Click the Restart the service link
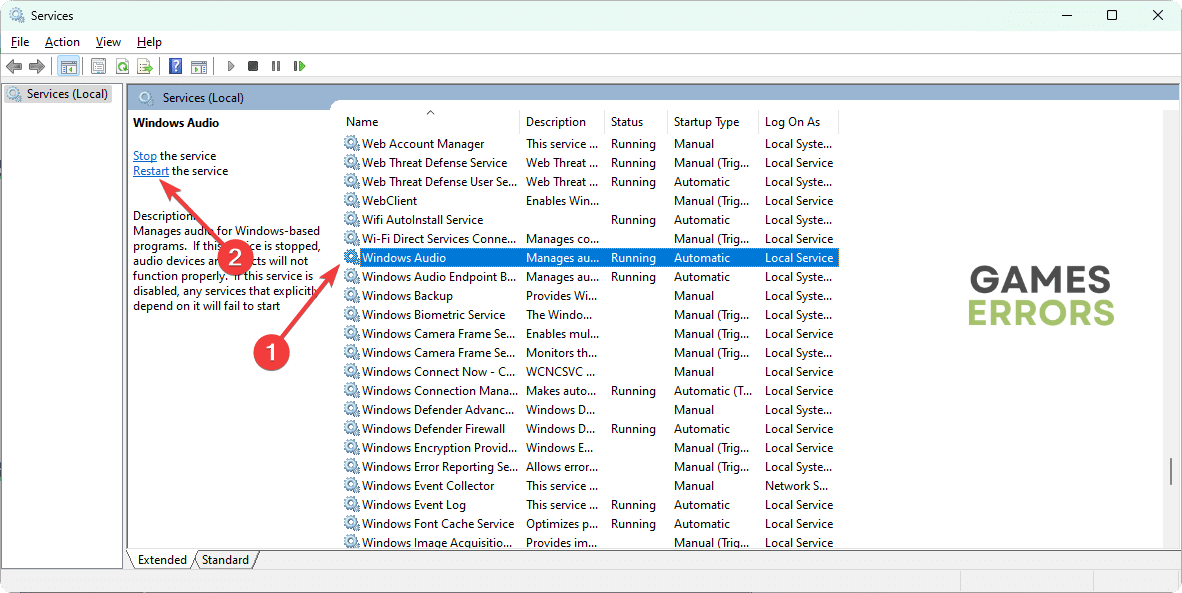1182x593 pixels. point(151,171)
